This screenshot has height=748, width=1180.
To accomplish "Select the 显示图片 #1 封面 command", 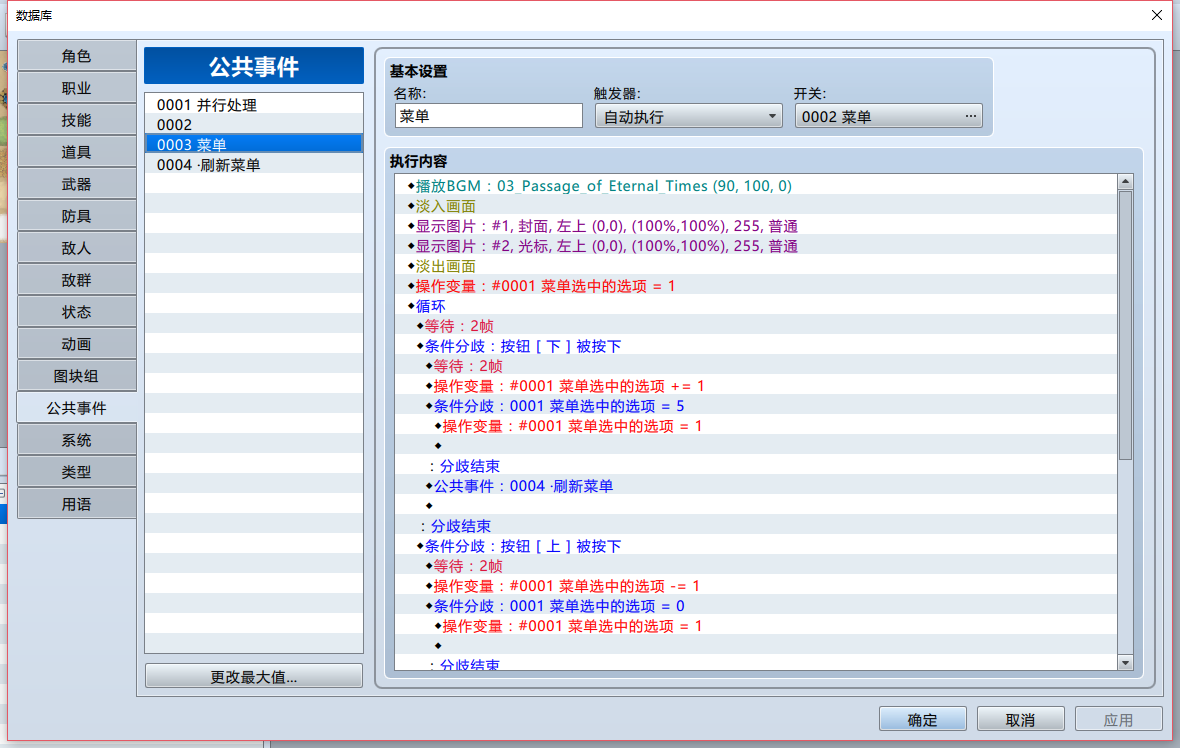I will [756, 226].
